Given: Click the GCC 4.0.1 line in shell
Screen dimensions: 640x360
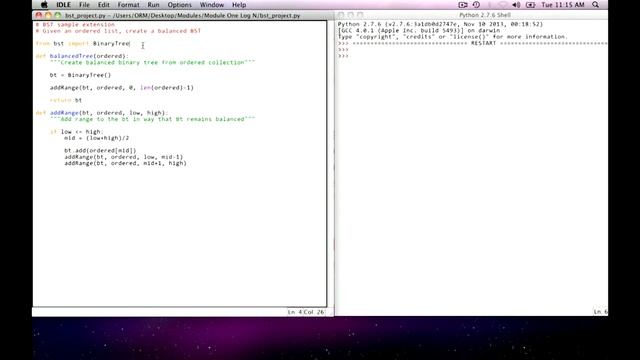Looking at the screenshot, I should pos(418,31).
